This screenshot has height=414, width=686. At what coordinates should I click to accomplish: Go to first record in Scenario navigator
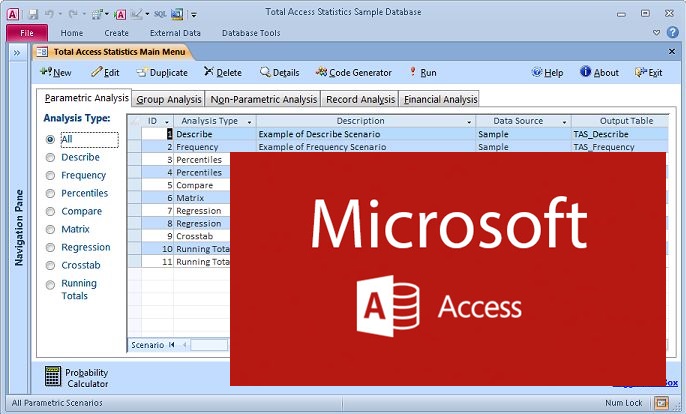172,345
